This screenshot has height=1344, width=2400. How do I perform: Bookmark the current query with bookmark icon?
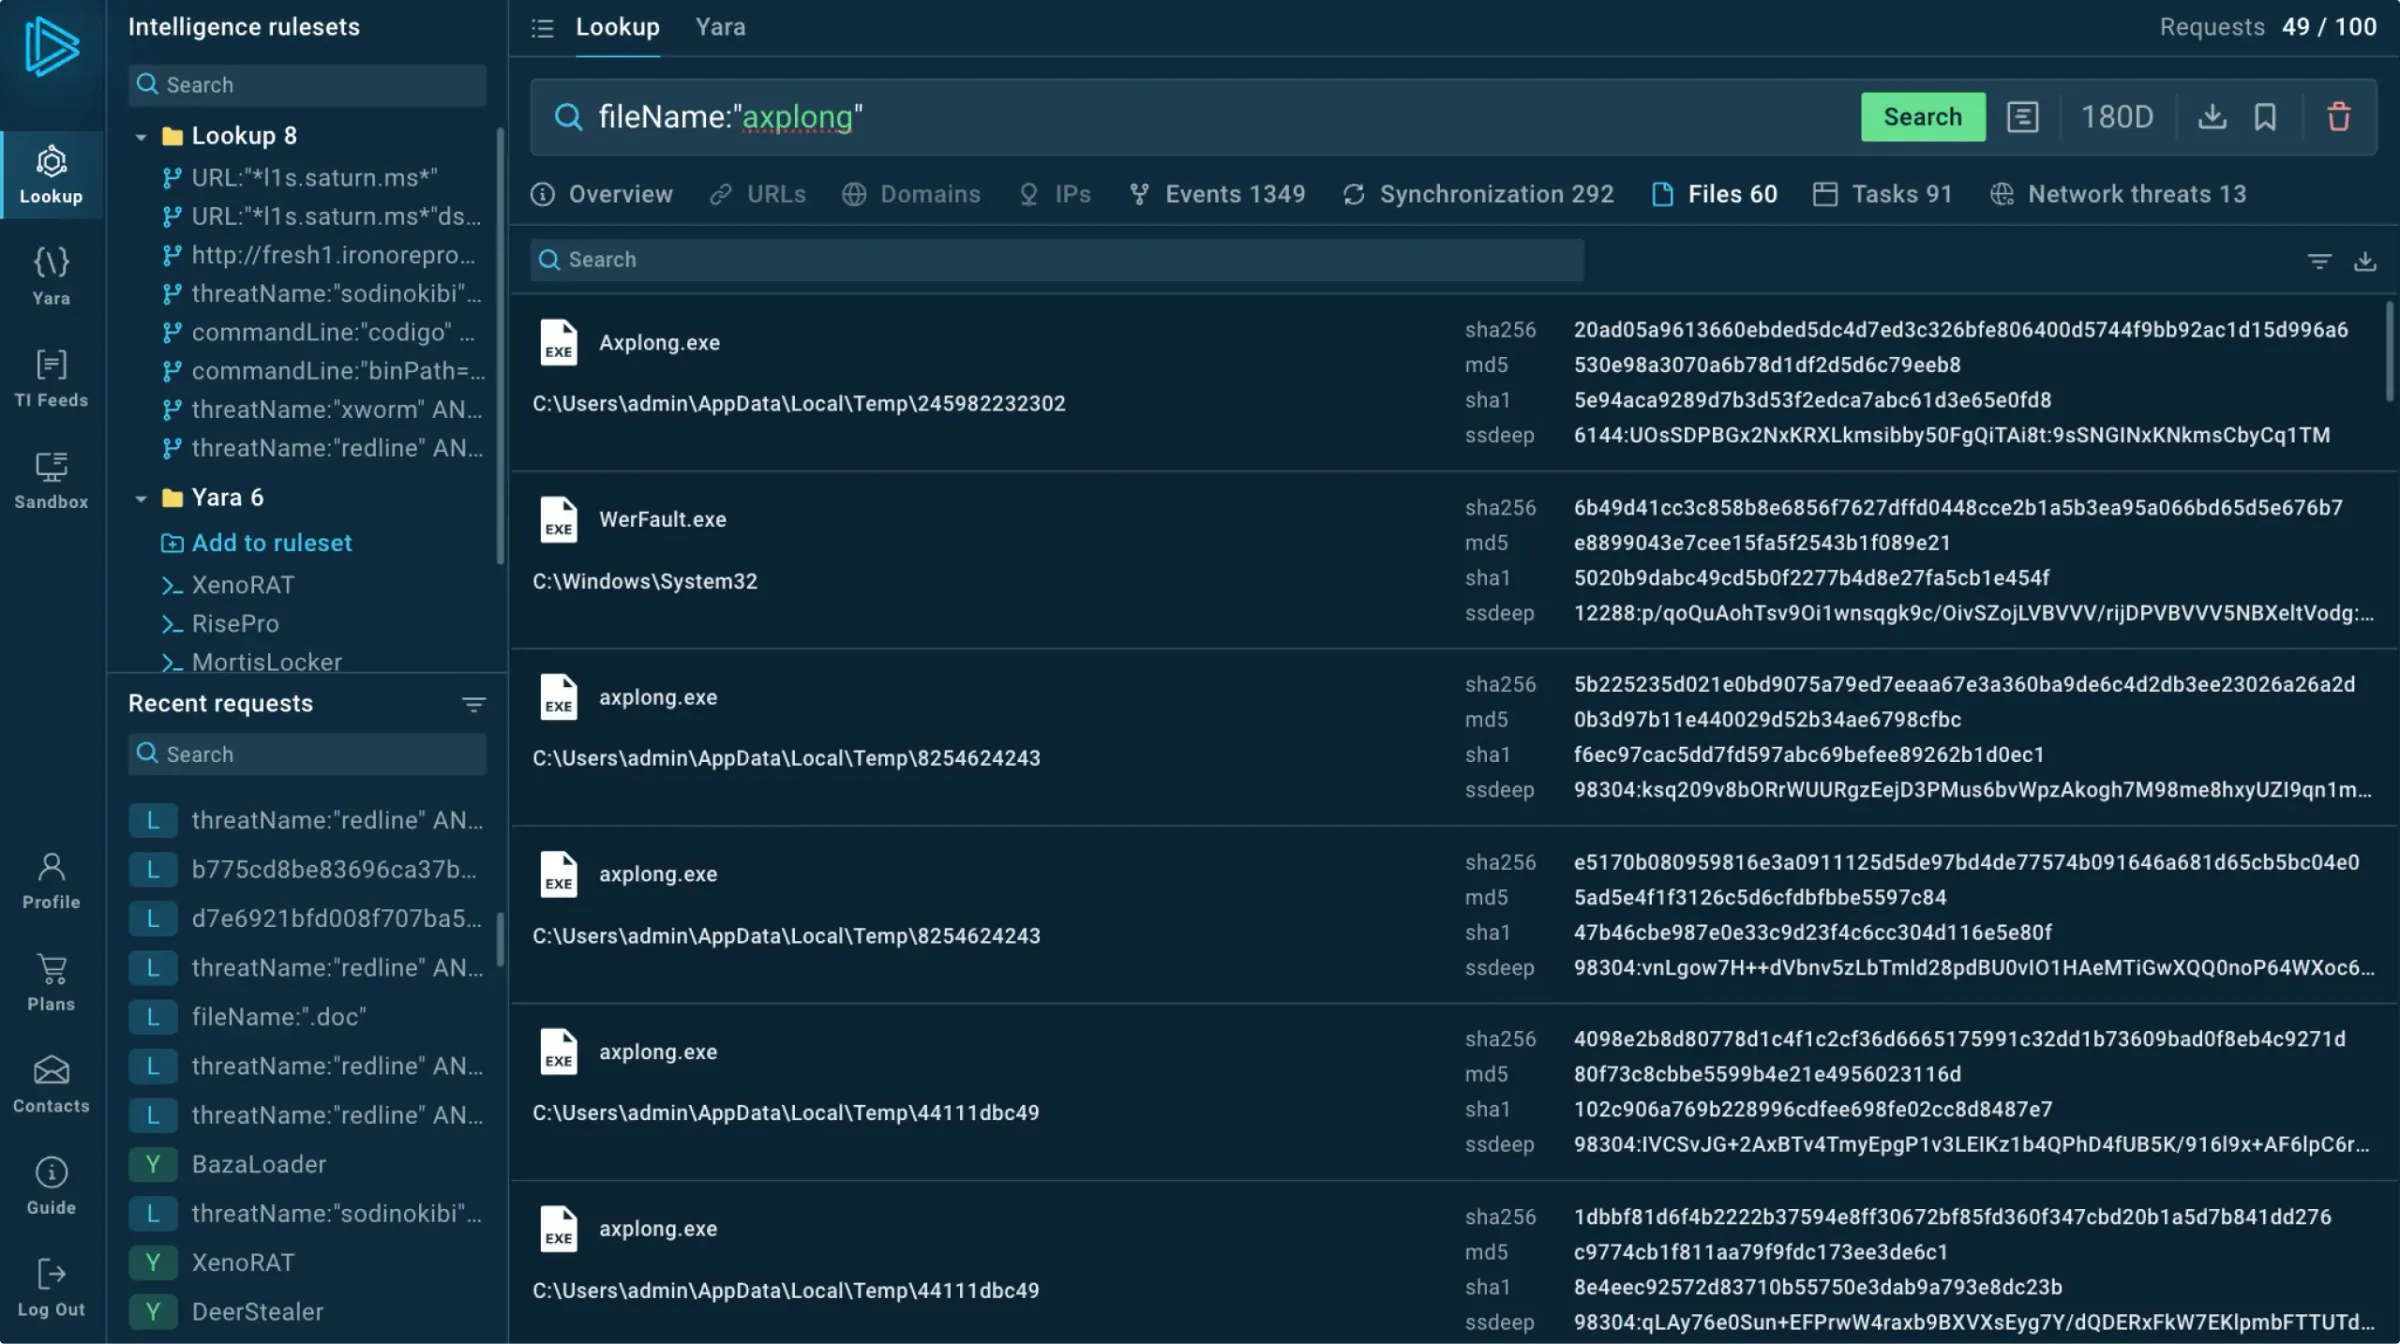point(2265,117)
